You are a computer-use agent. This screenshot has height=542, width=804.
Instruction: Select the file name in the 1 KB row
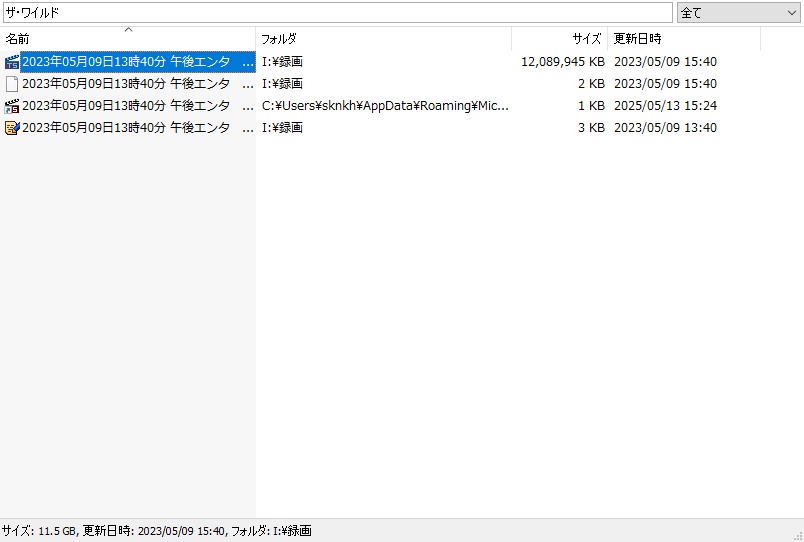[138, 106]
